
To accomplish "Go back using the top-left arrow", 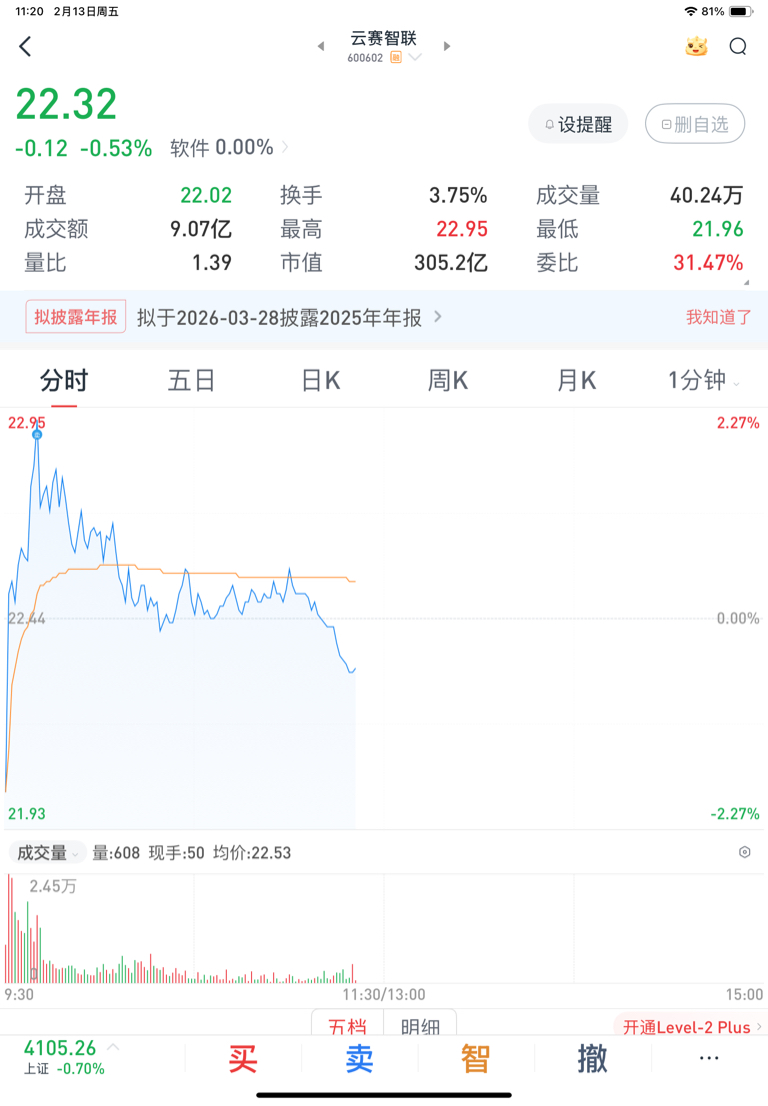I will (x=25, y=47).
